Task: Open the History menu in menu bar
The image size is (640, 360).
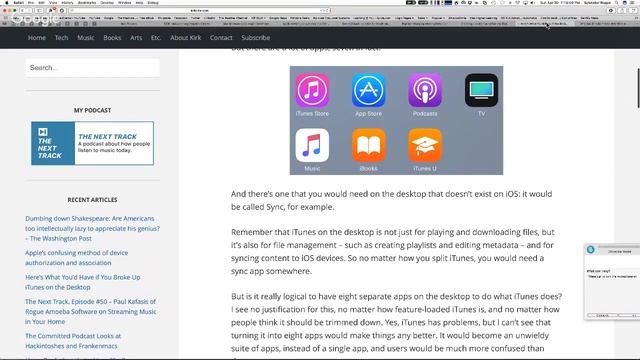Action: pyautogui.click(x=67, y=3)
